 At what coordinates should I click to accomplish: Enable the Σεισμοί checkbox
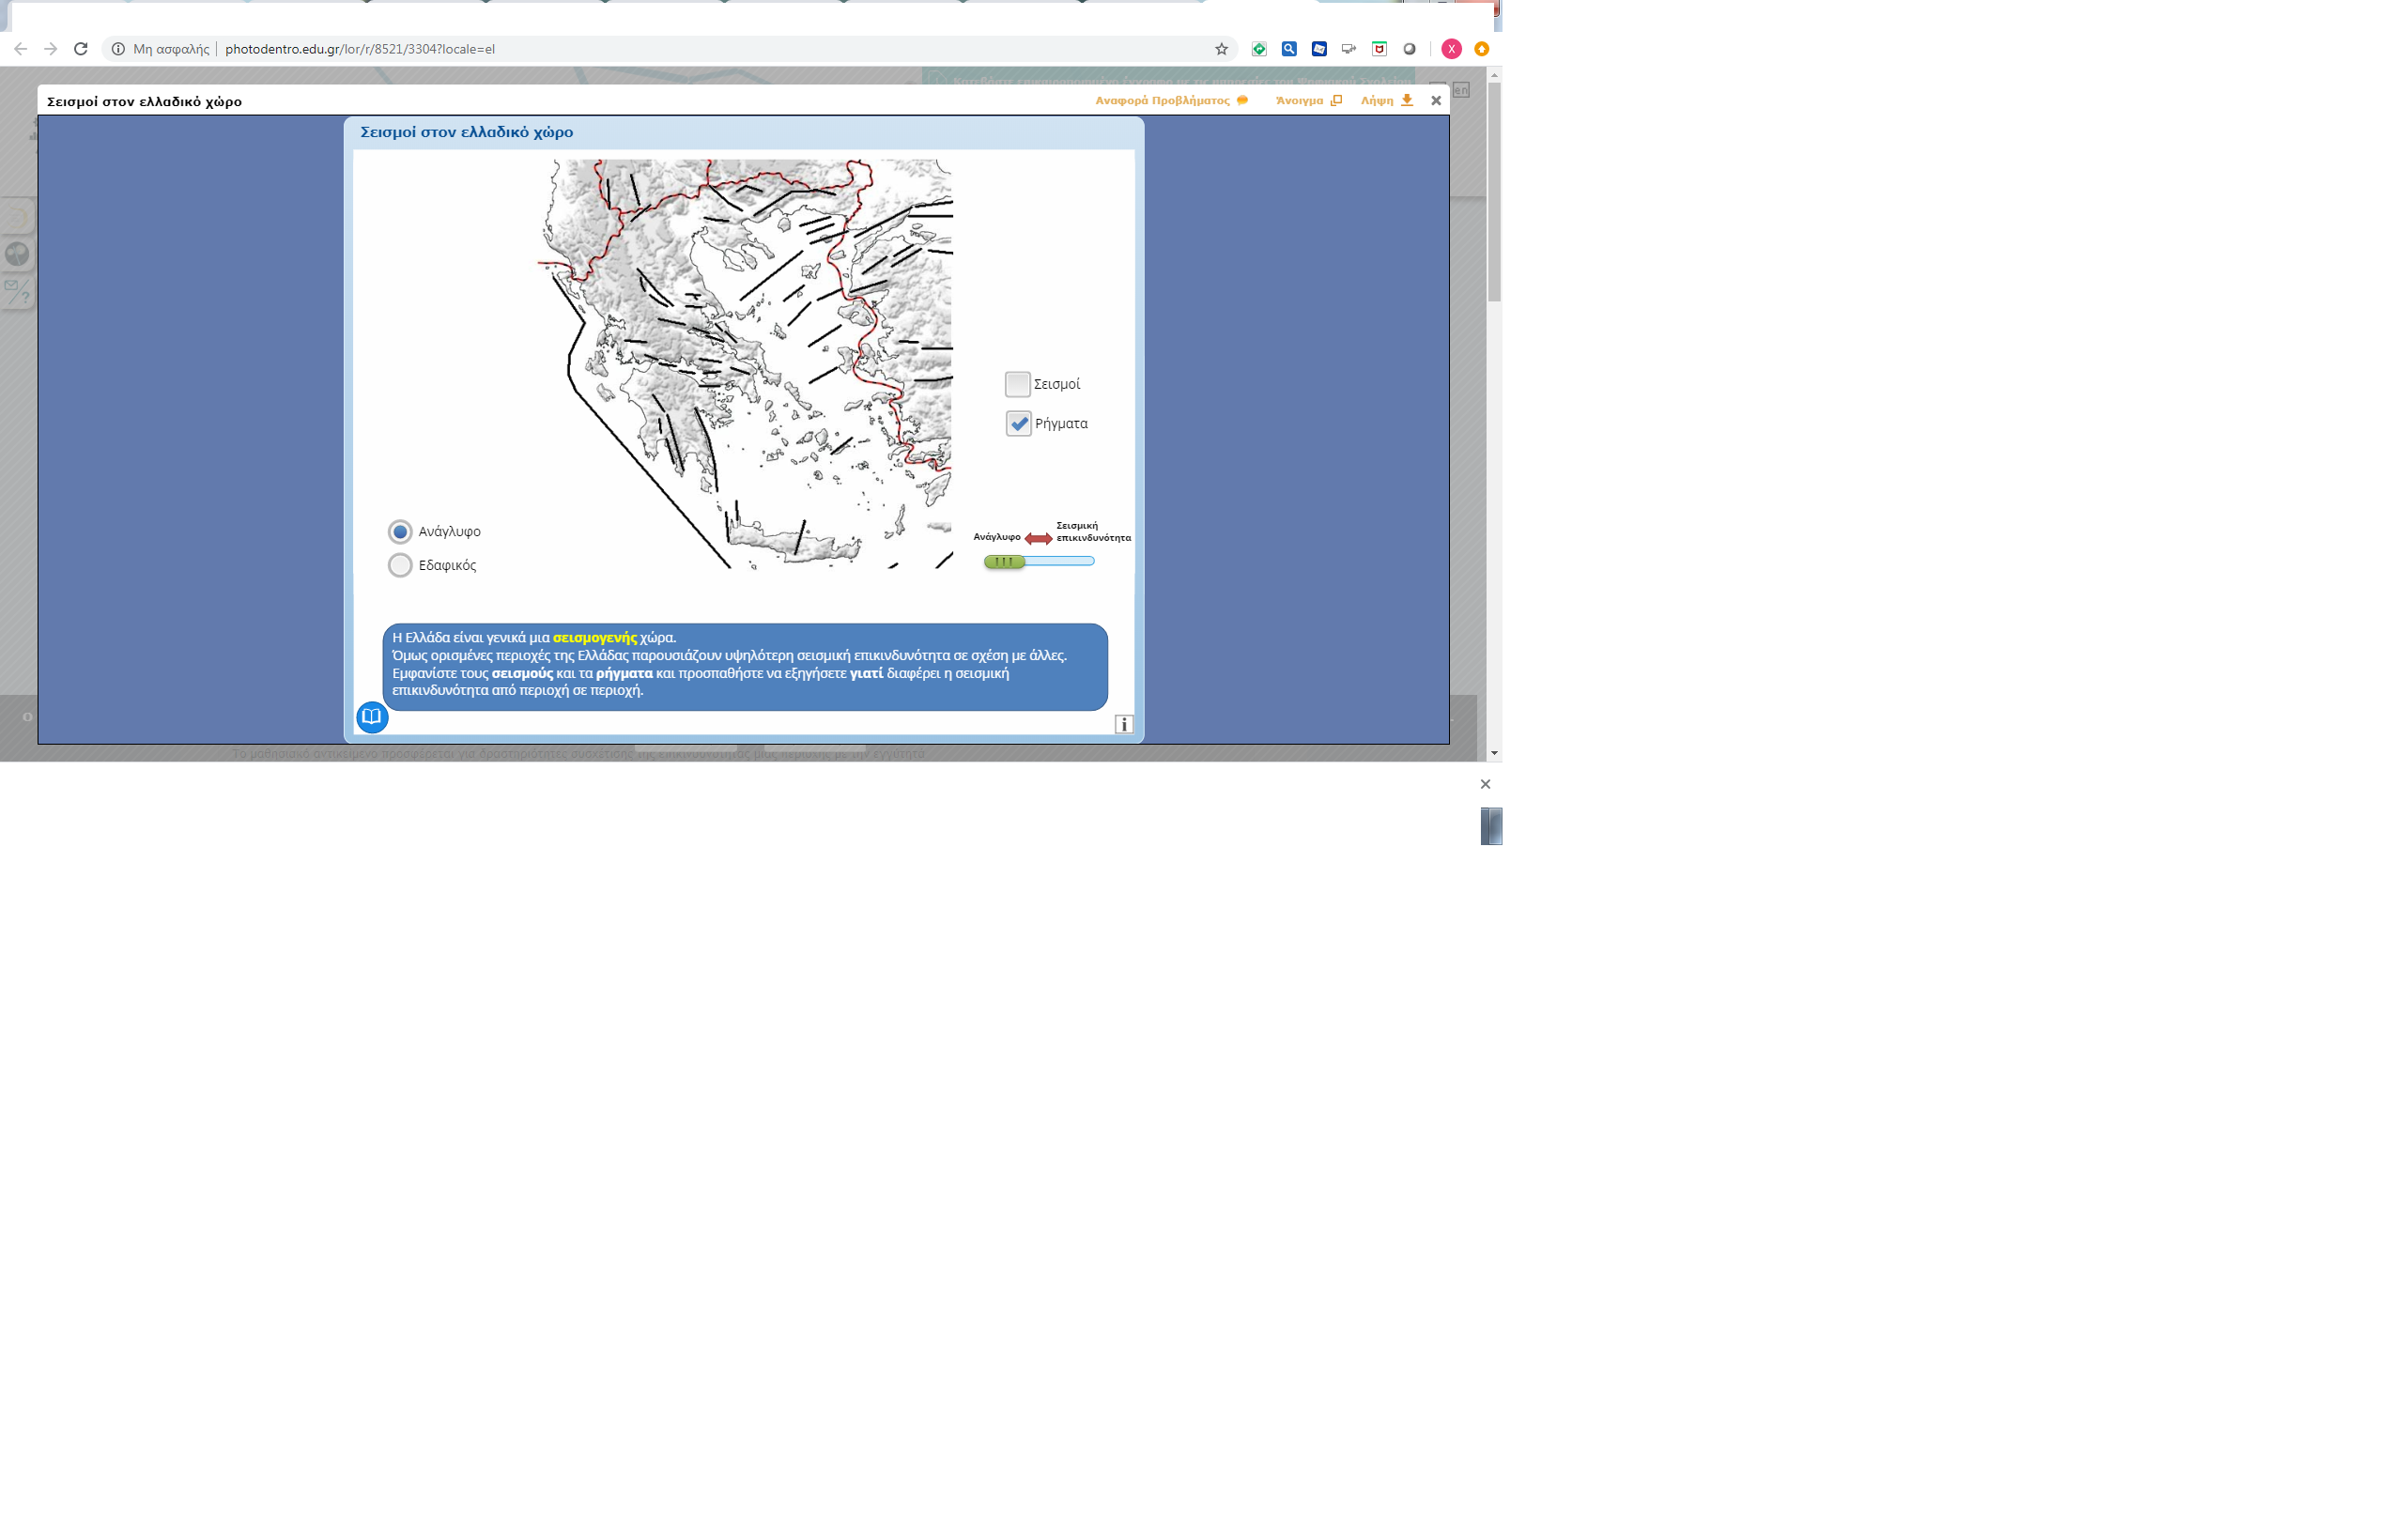(x=1017, y=384)
